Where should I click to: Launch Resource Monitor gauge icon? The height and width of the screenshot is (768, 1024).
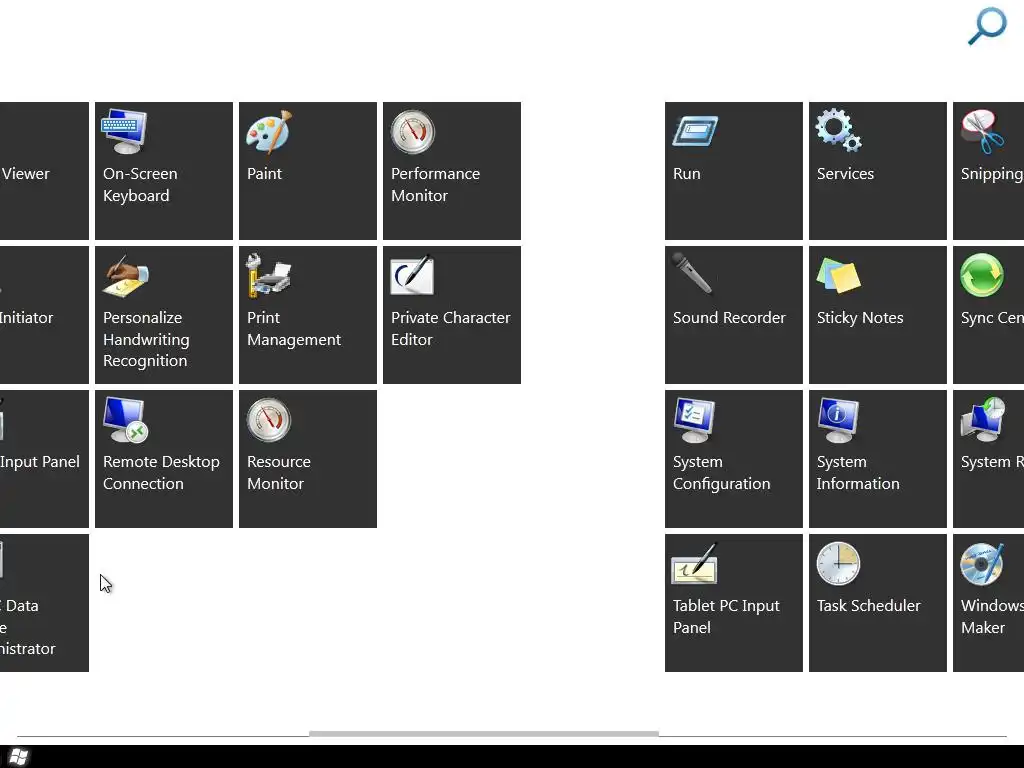268,419
